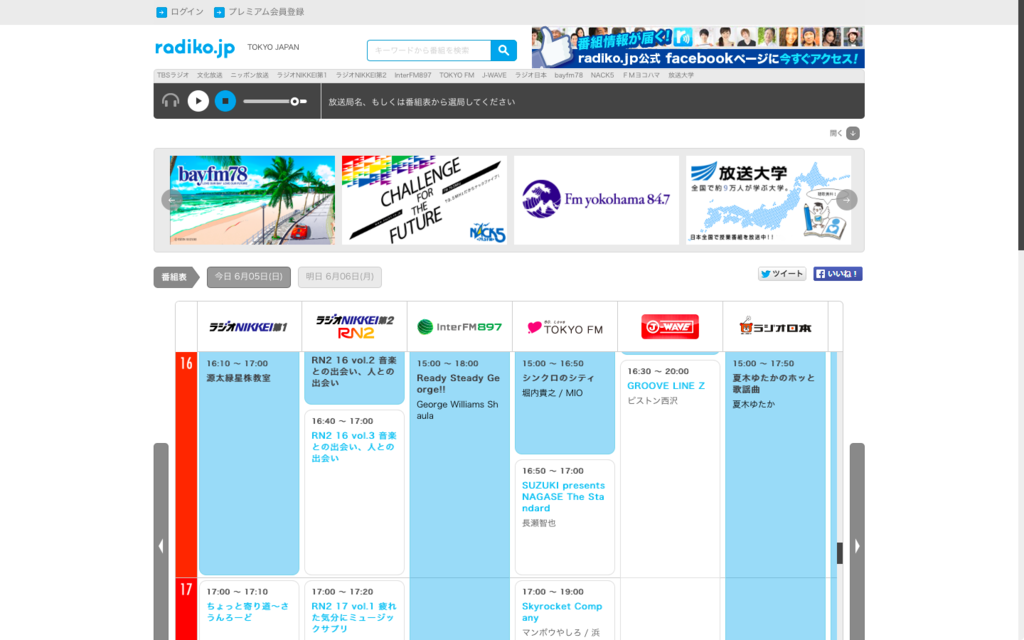The height and width of the screenshot is (640, 1024).
Task: Open the Skyrocket Company program
Action: point(562,612)
